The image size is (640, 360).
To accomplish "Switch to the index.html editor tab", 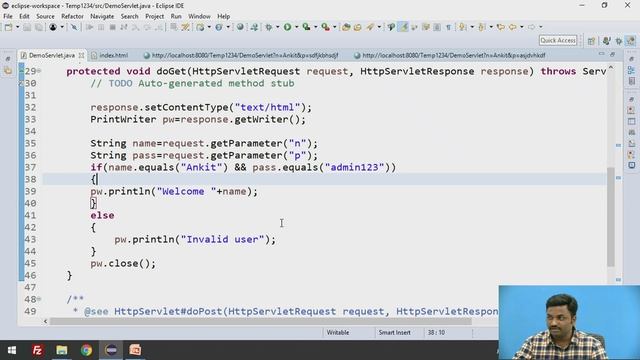I will 110,56.
